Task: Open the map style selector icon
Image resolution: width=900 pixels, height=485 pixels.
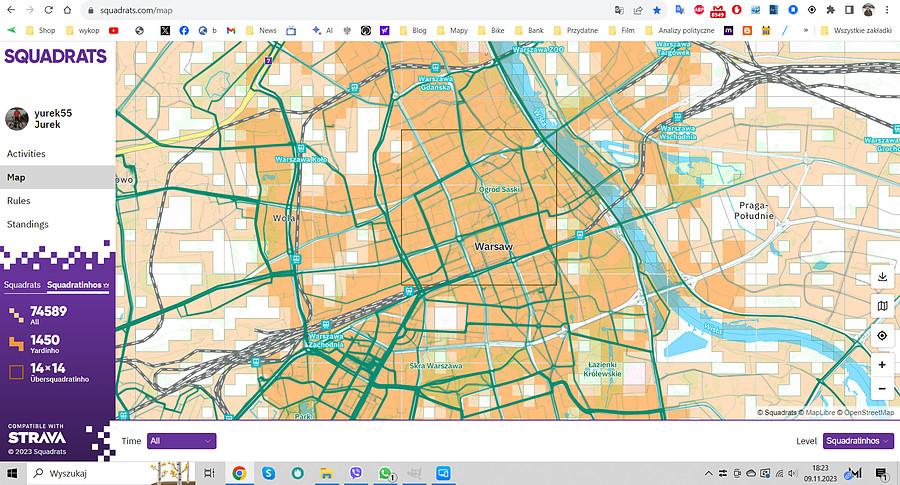Action: click(x=882, y=306)
